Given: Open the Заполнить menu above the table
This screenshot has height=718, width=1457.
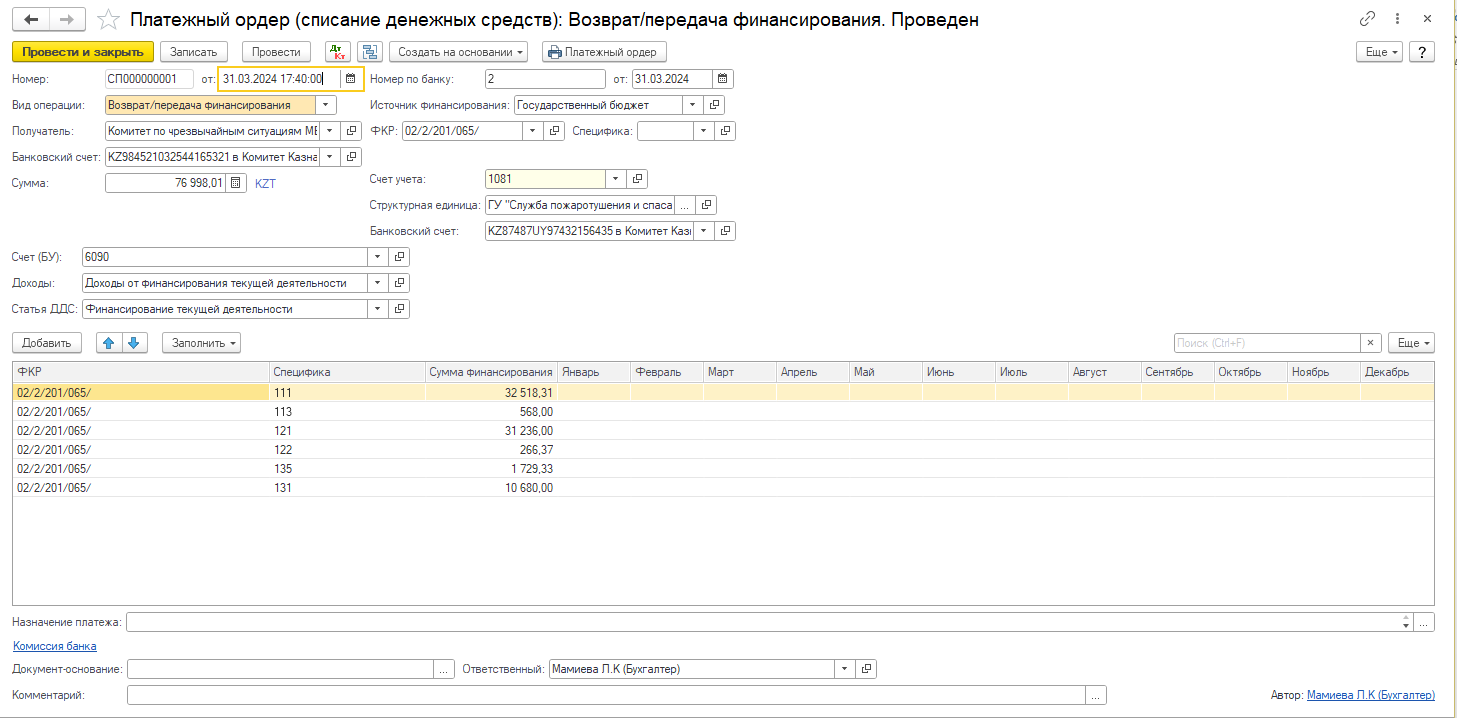Looking at the screenshot, I should pyautogui.click(x=201, y=343).
